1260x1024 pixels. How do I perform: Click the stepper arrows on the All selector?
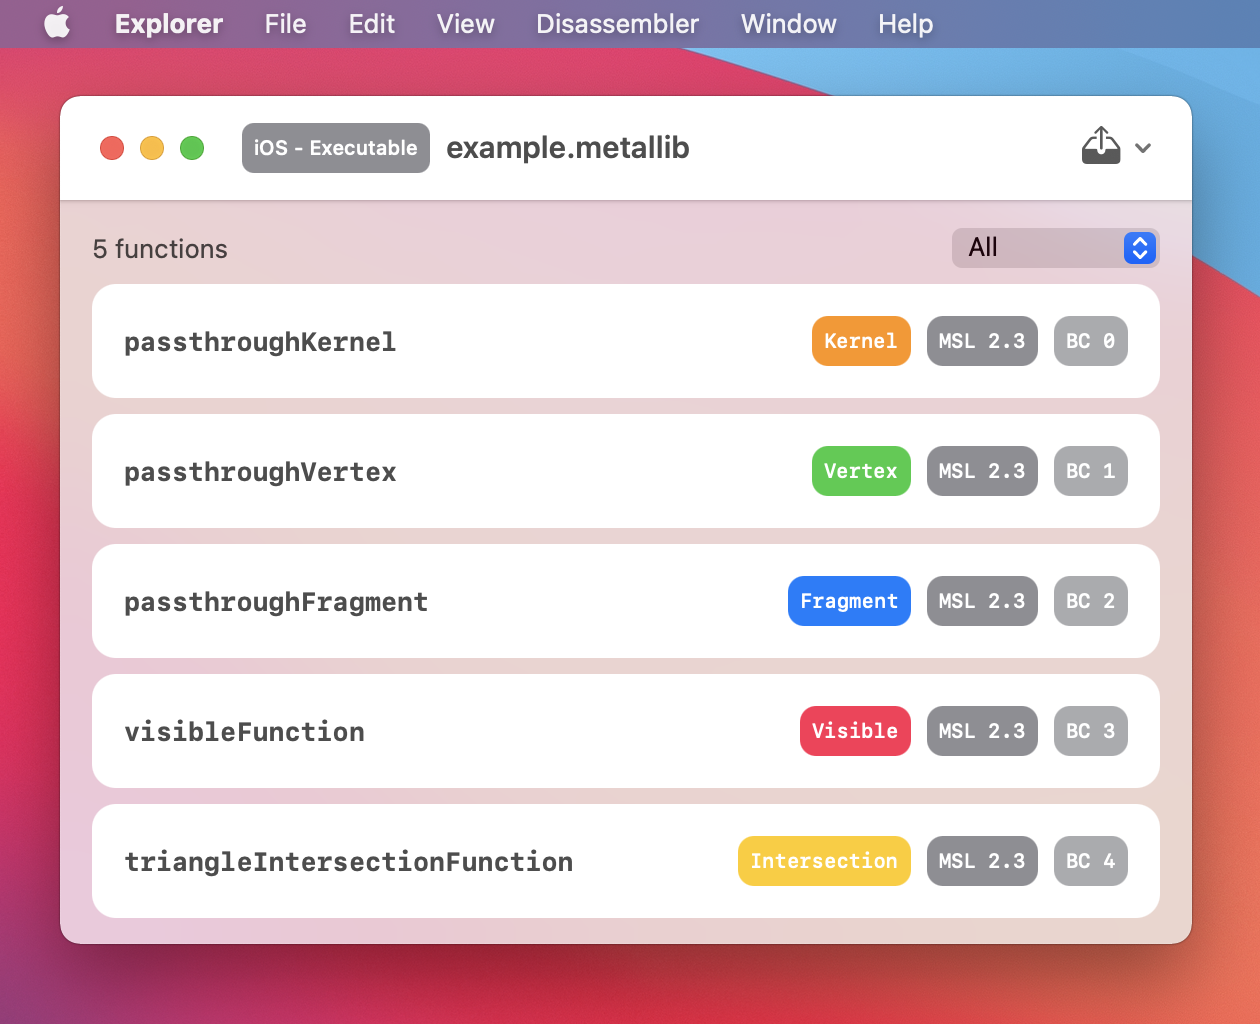pos(1138,247)
